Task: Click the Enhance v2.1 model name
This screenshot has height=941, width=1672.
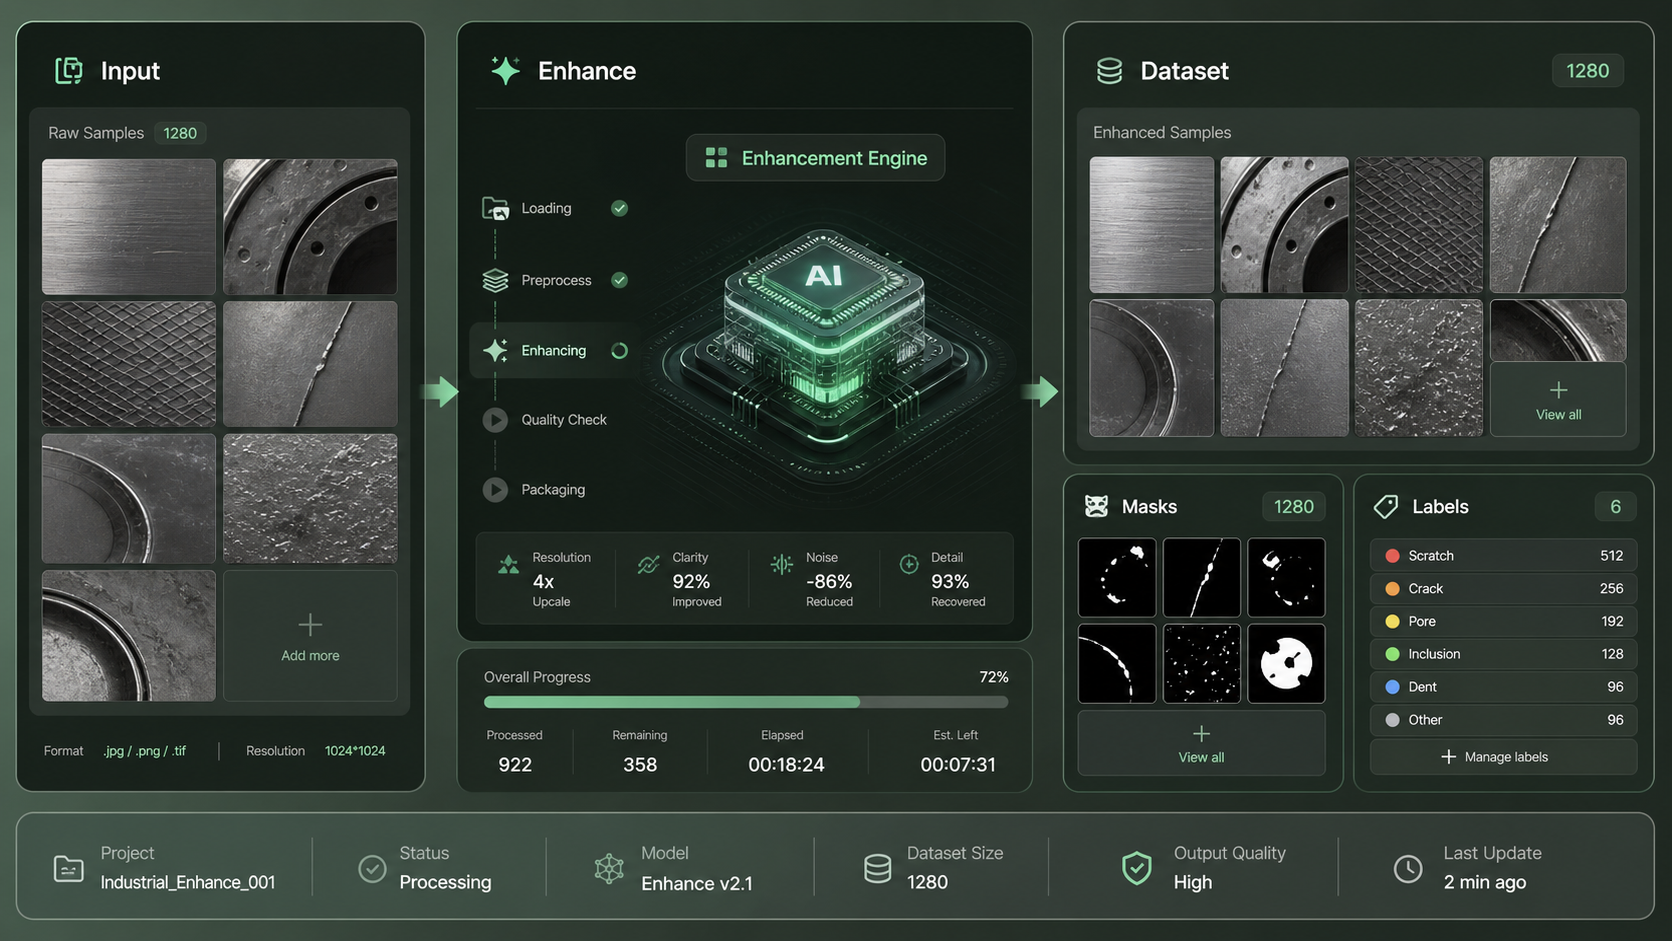Action: [697, 883]
